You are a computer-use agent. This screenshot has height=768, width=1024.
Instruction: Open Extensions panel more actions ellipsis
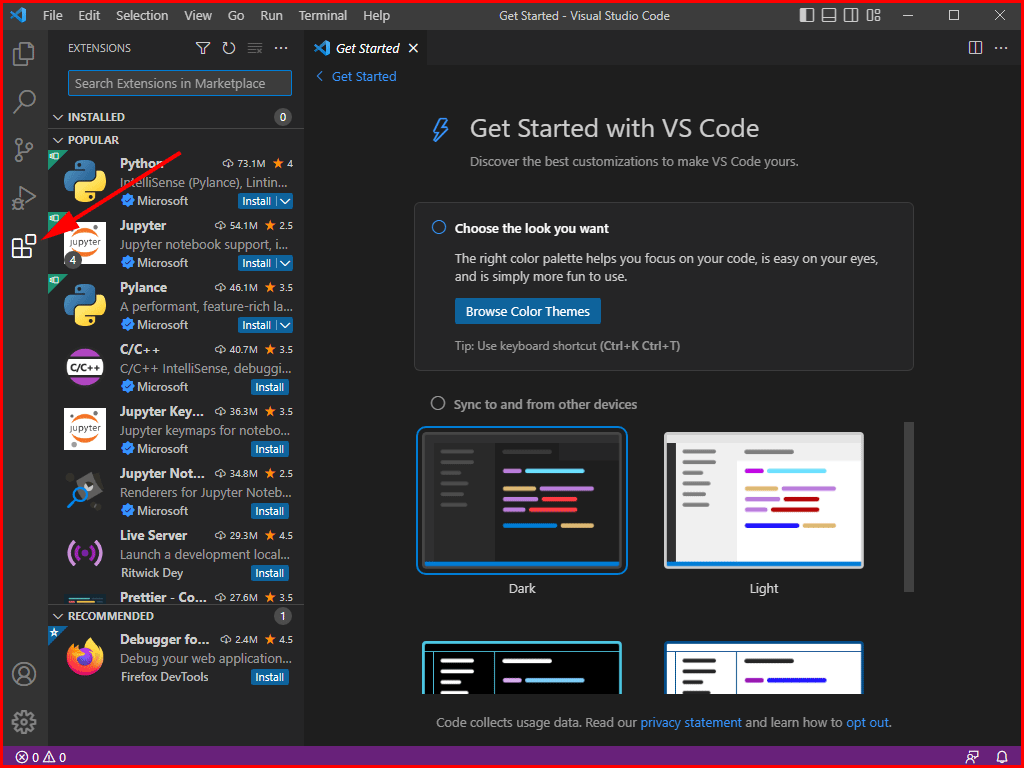281,48
